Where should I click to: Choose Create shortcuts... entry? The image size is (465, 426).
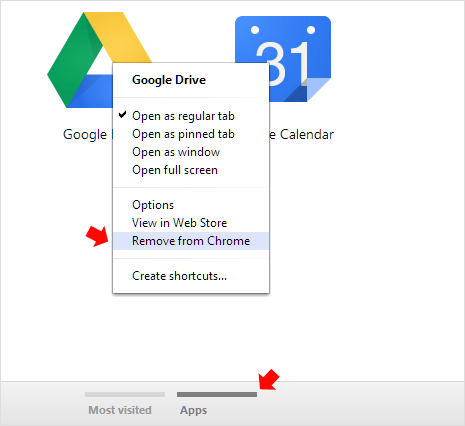click(191, 276)
